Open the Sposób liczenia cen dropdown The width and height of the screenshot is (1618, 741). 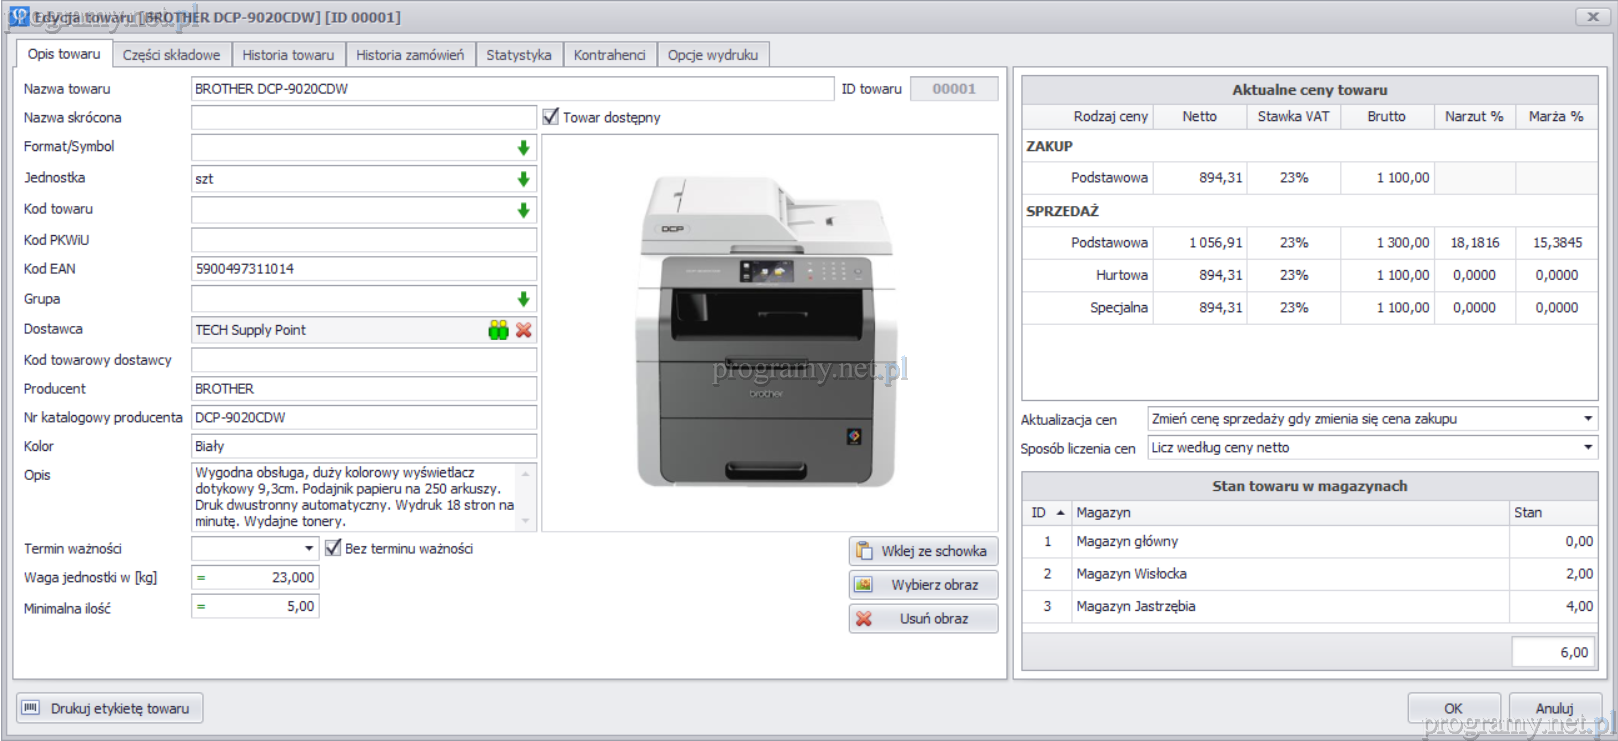[1587, 447]
